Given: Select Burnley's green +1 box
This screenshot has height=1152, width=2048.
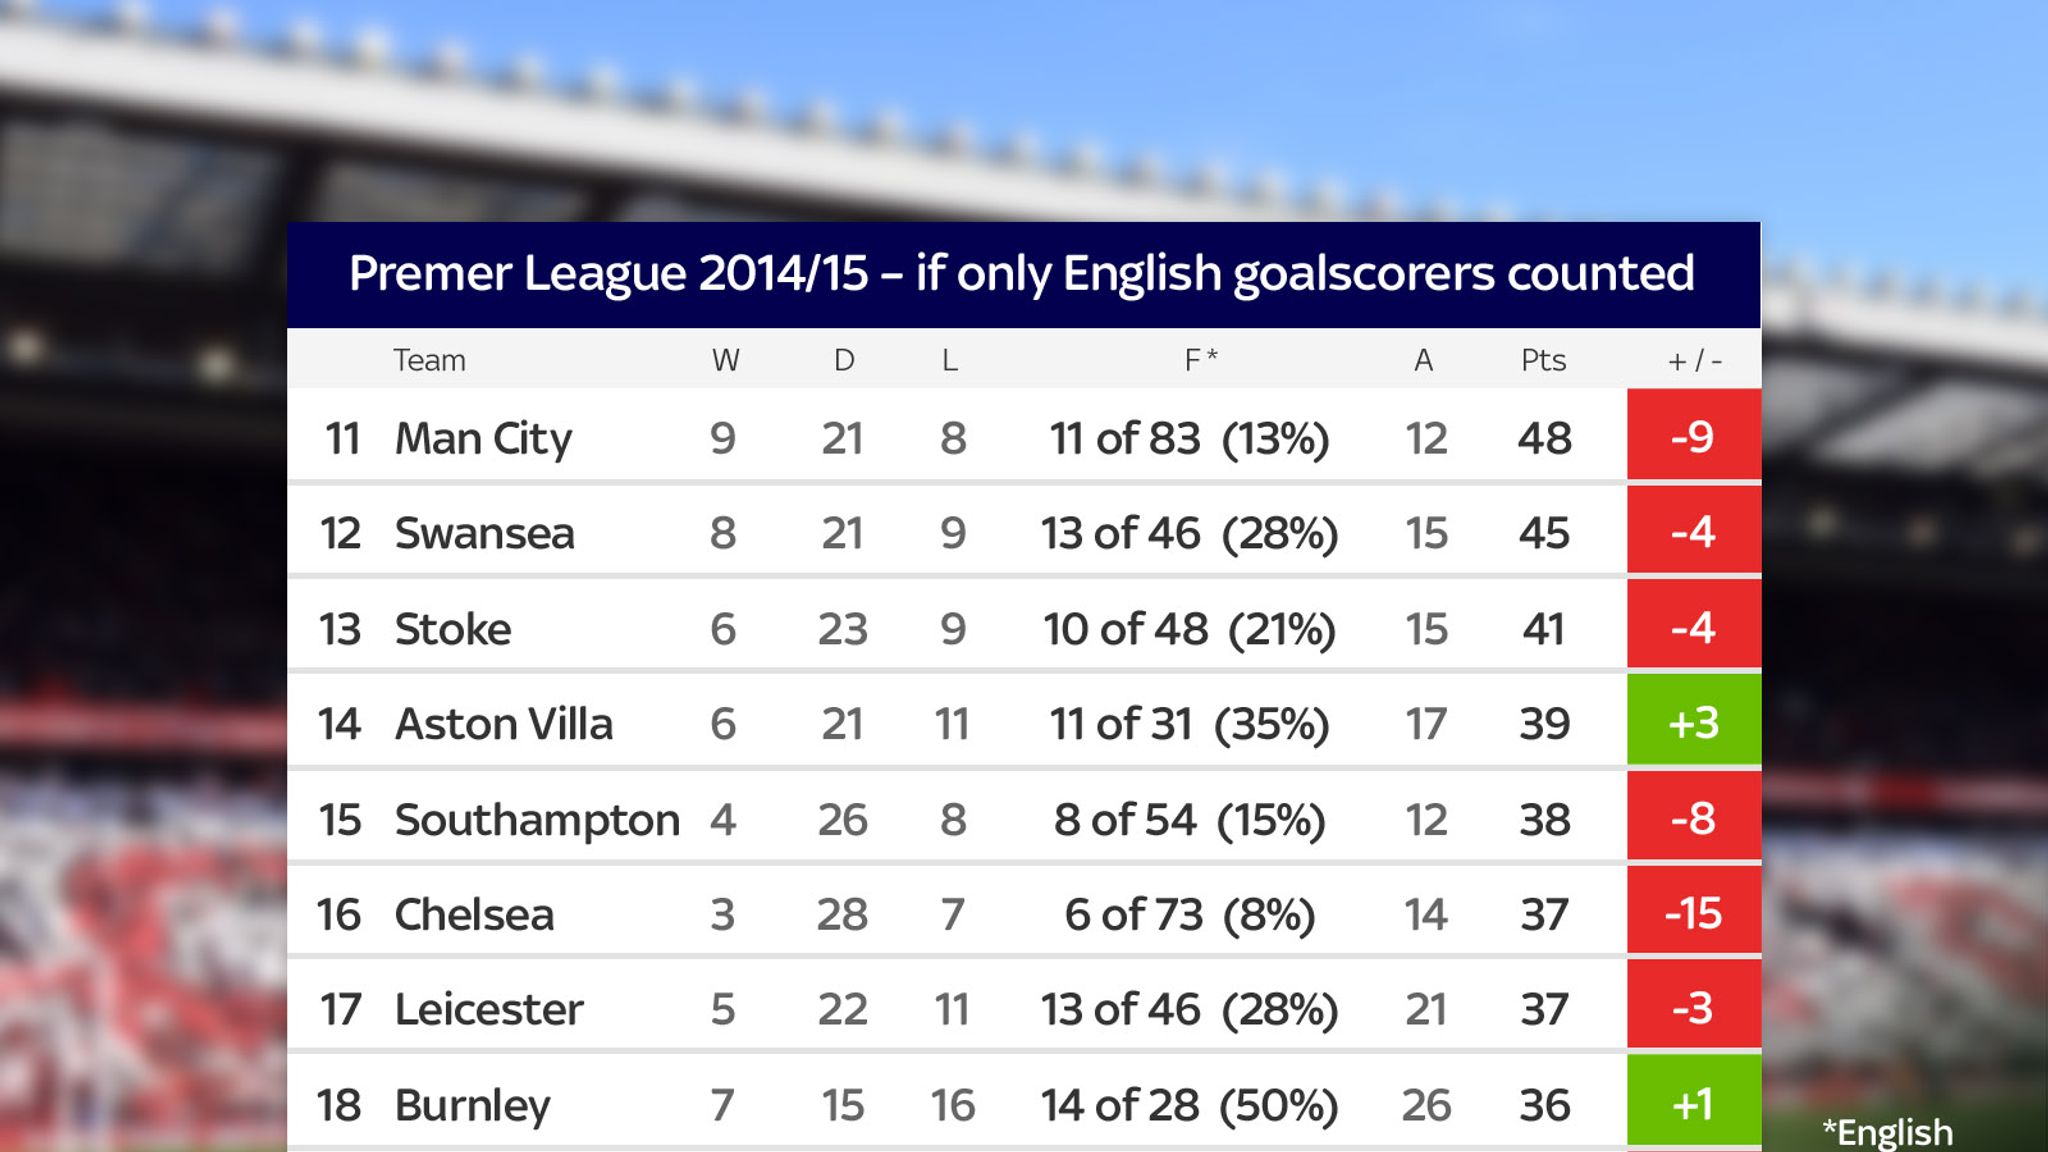Looking at the screenshot, I should [1693, 1103].
